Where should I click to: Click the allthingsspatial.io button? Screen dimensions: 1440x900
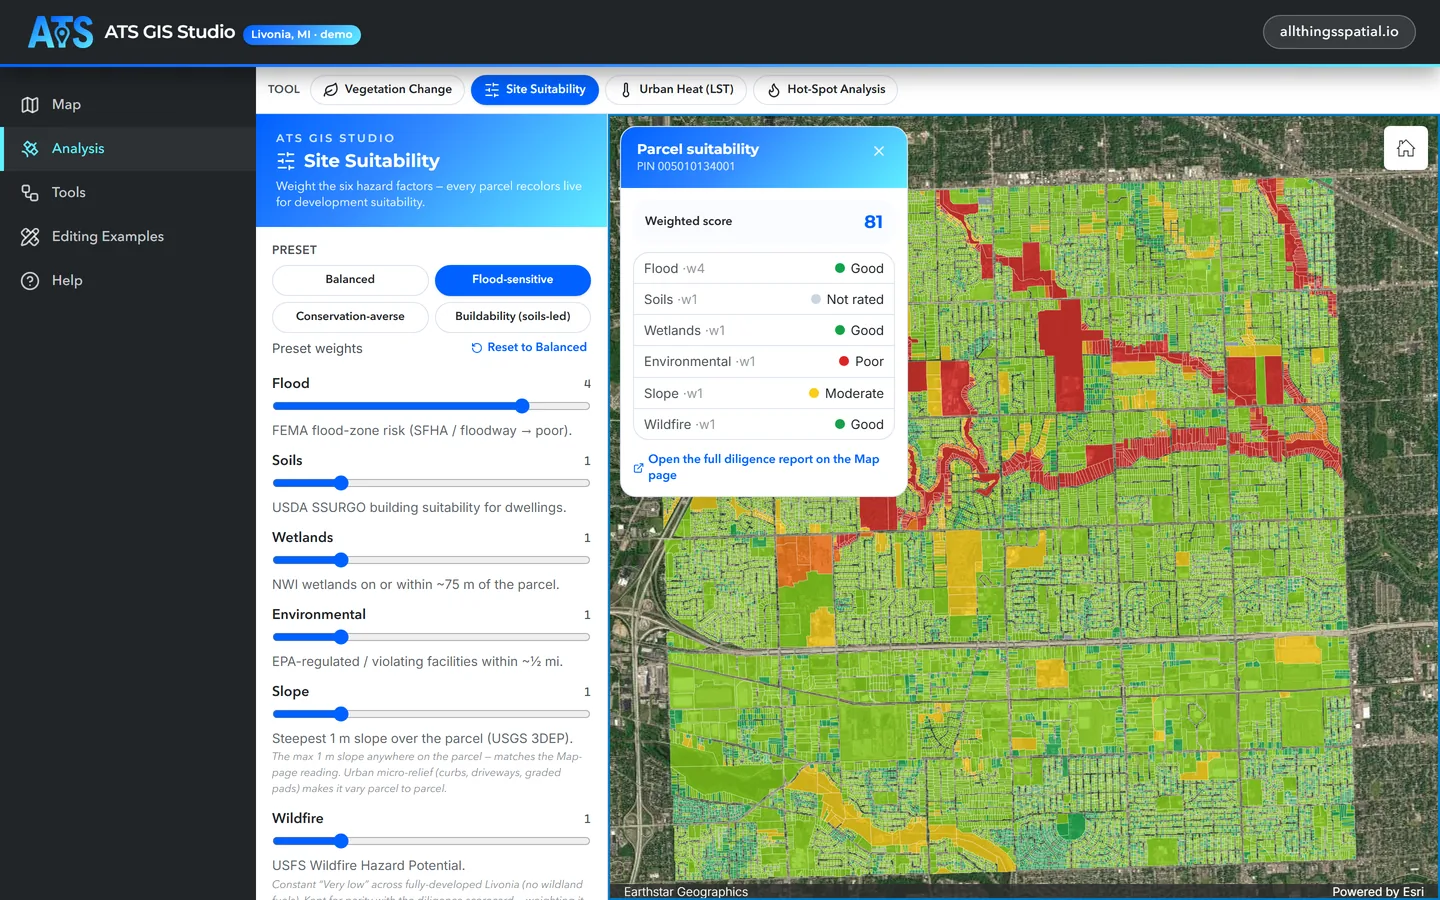point(1339,32)
